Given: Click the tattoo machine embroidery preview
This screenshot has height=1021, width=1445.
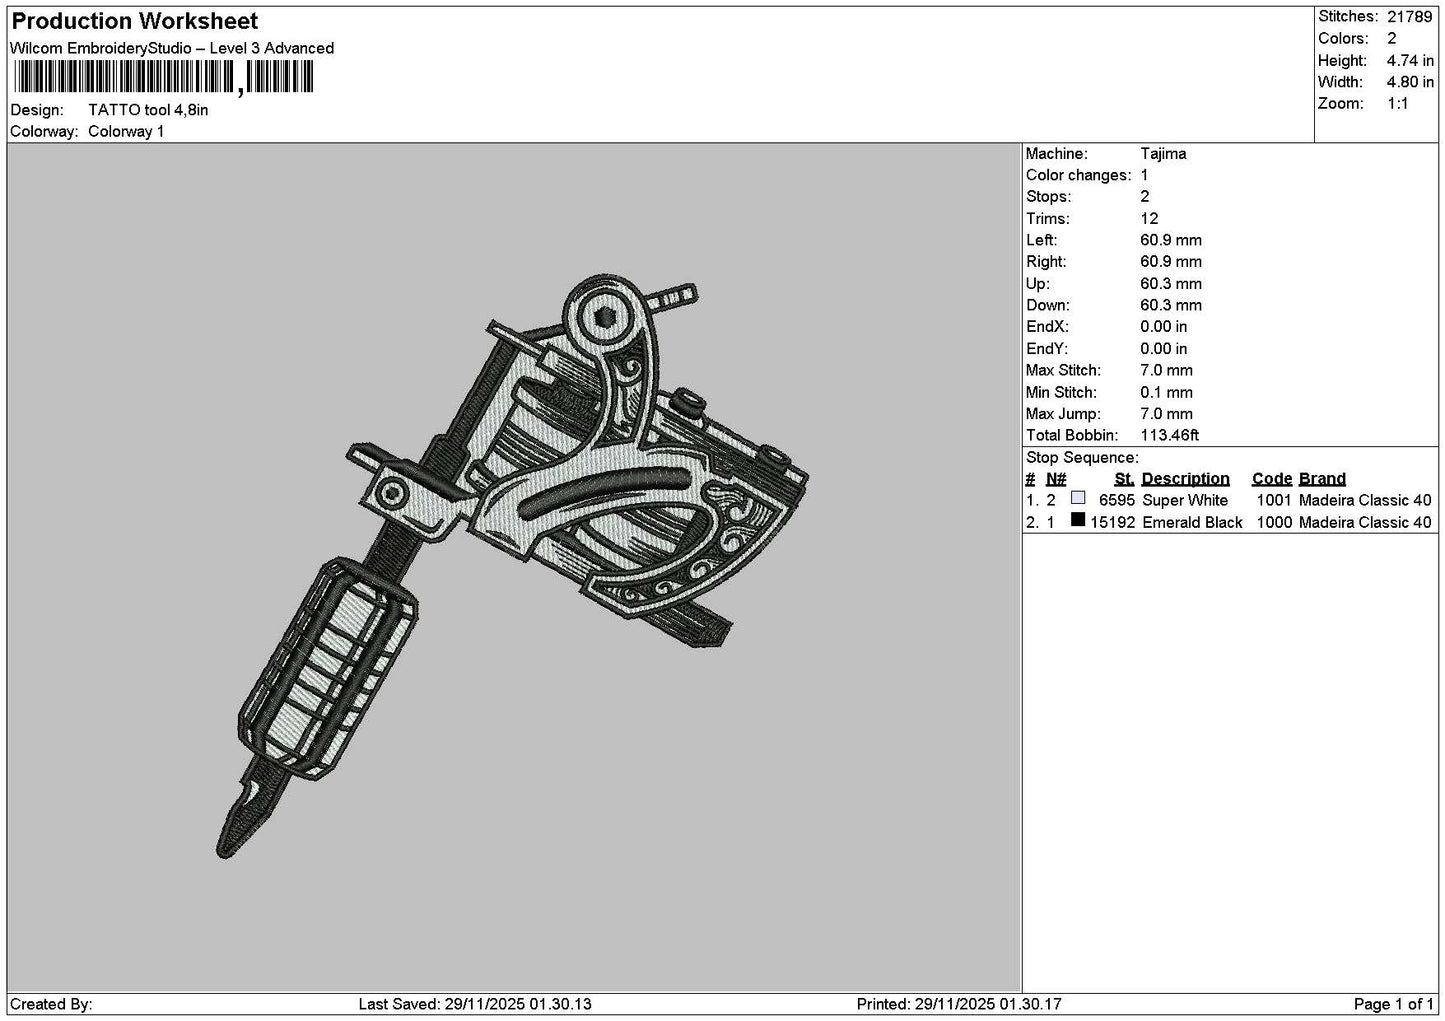Looking at the screenshot, I should [x=512, y=568].
